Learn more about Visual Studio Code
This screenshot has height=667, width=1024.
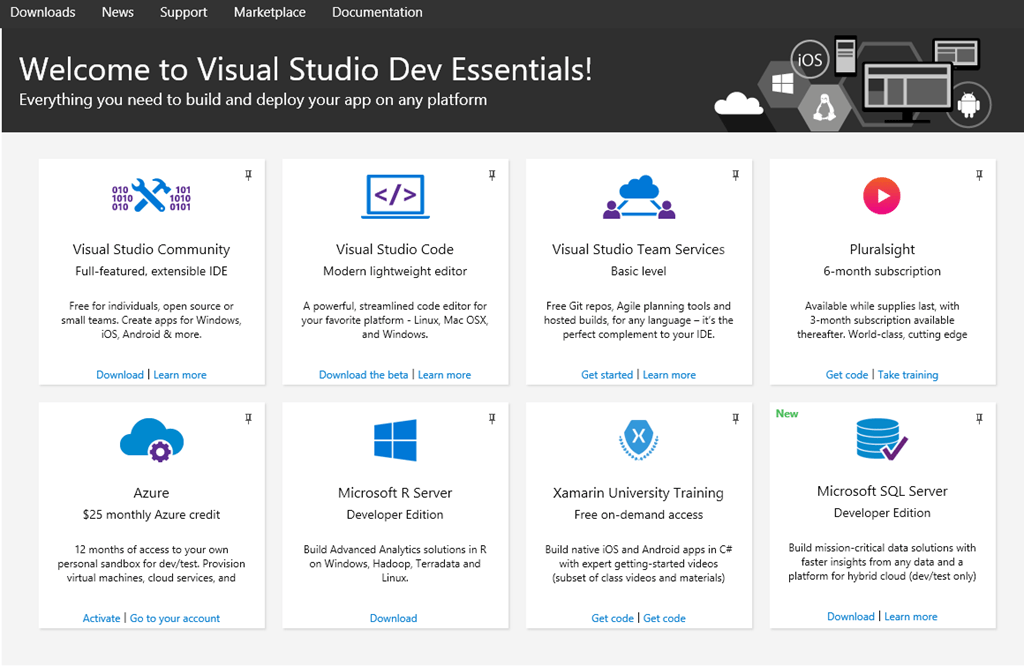coord(444,374)
